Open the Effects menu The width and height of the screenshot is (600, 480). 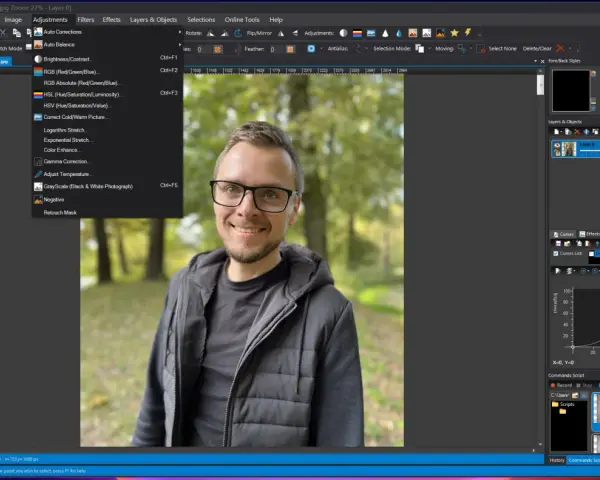[x=111, y=20]
